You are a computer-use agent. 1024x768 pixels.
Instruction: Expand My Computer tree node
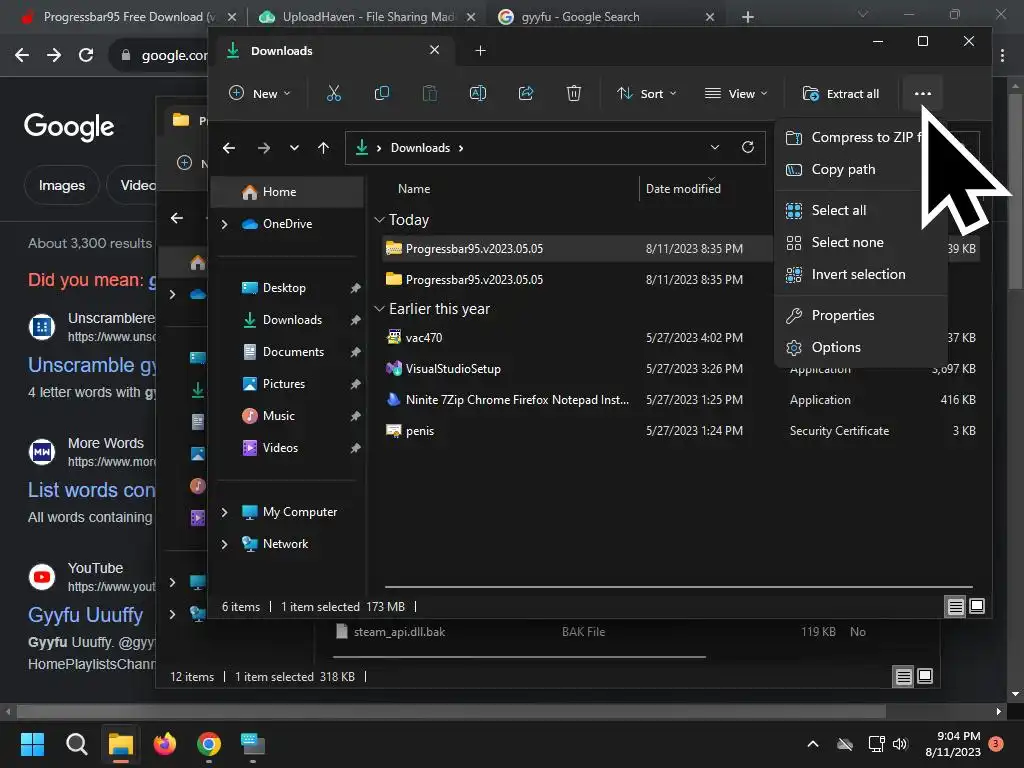pyautogui.click(x=224, y=512)
